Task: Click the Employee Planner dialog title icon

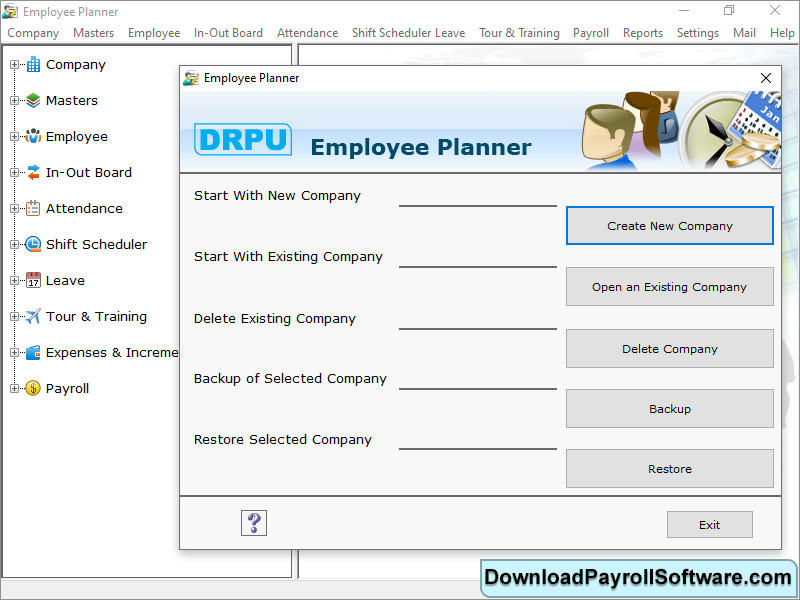Action: [x=191, y=78]
